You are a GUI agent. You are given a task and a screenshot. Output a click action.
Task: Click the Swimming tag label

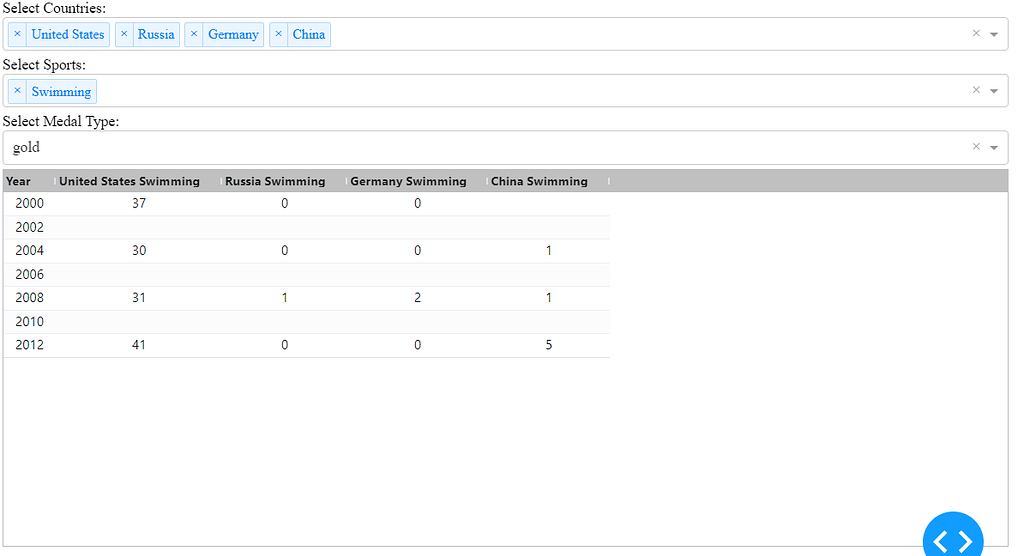tap(61, 91)
